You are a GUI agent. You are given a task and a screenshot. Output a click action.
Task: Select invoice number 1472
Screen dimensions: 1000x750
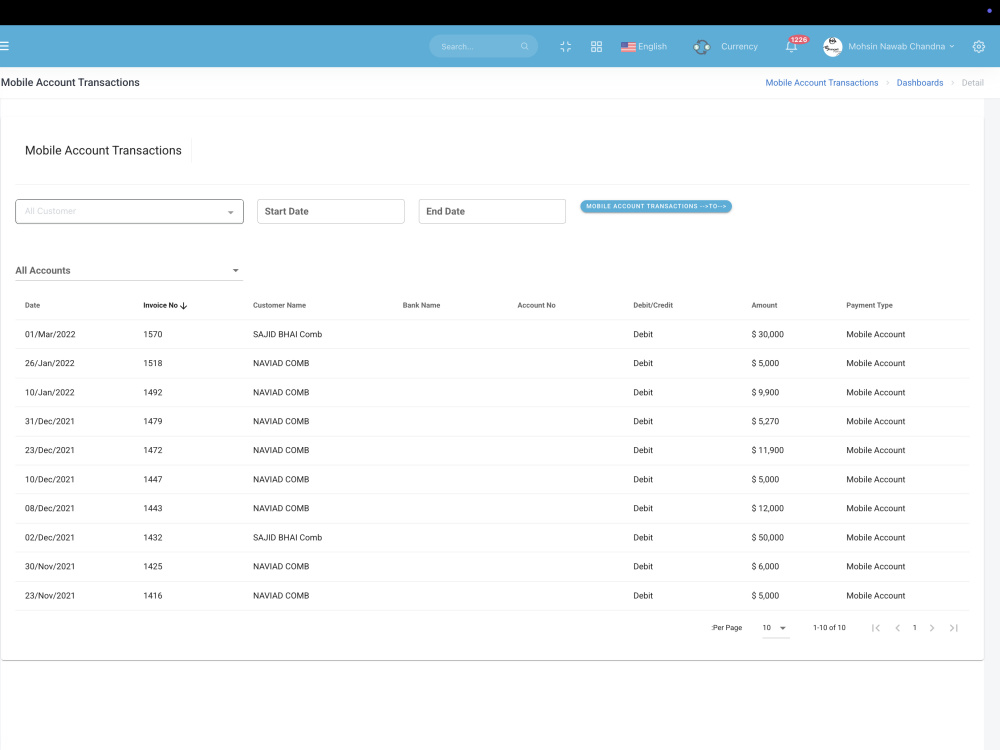coord(153,450)
